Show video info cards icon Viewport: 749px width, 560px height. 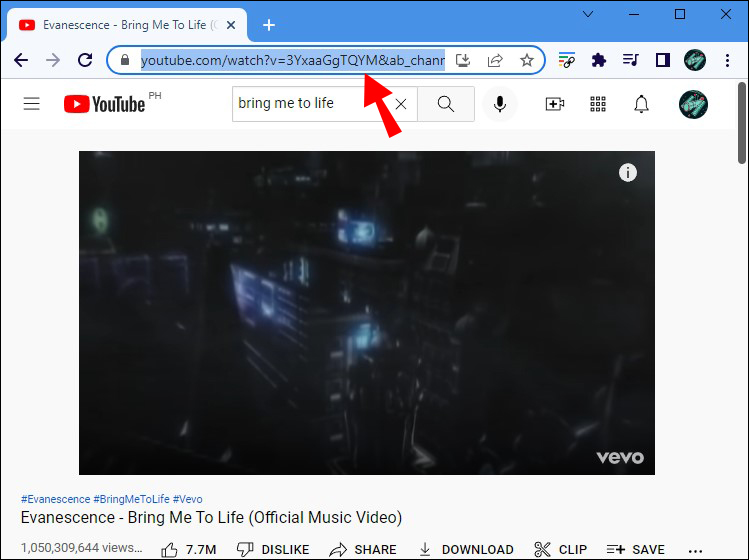click(628, 172)
